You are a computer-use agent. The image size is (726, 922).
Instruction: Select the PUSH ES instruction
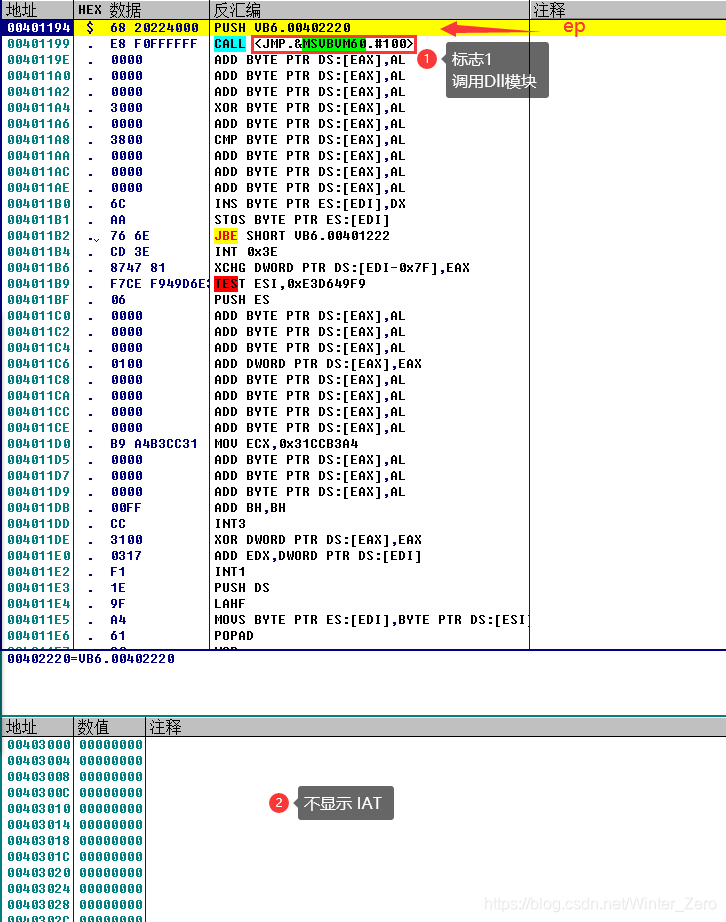pyautogui.click(x=242, y=299)
